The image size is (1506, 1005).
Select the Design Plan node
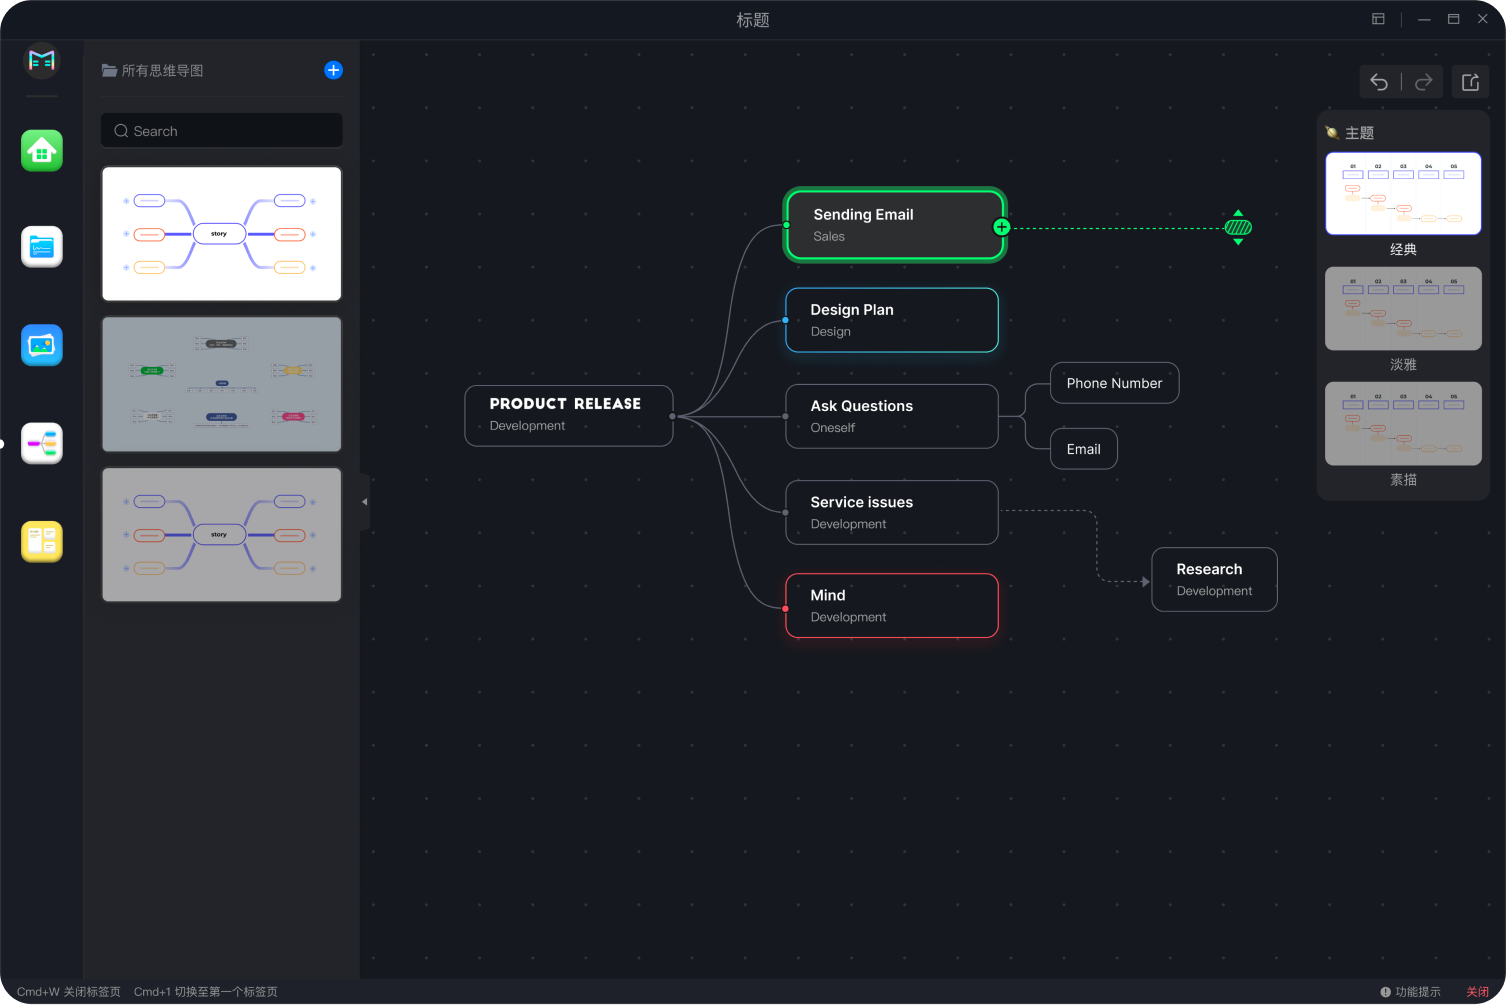(891, 320)
